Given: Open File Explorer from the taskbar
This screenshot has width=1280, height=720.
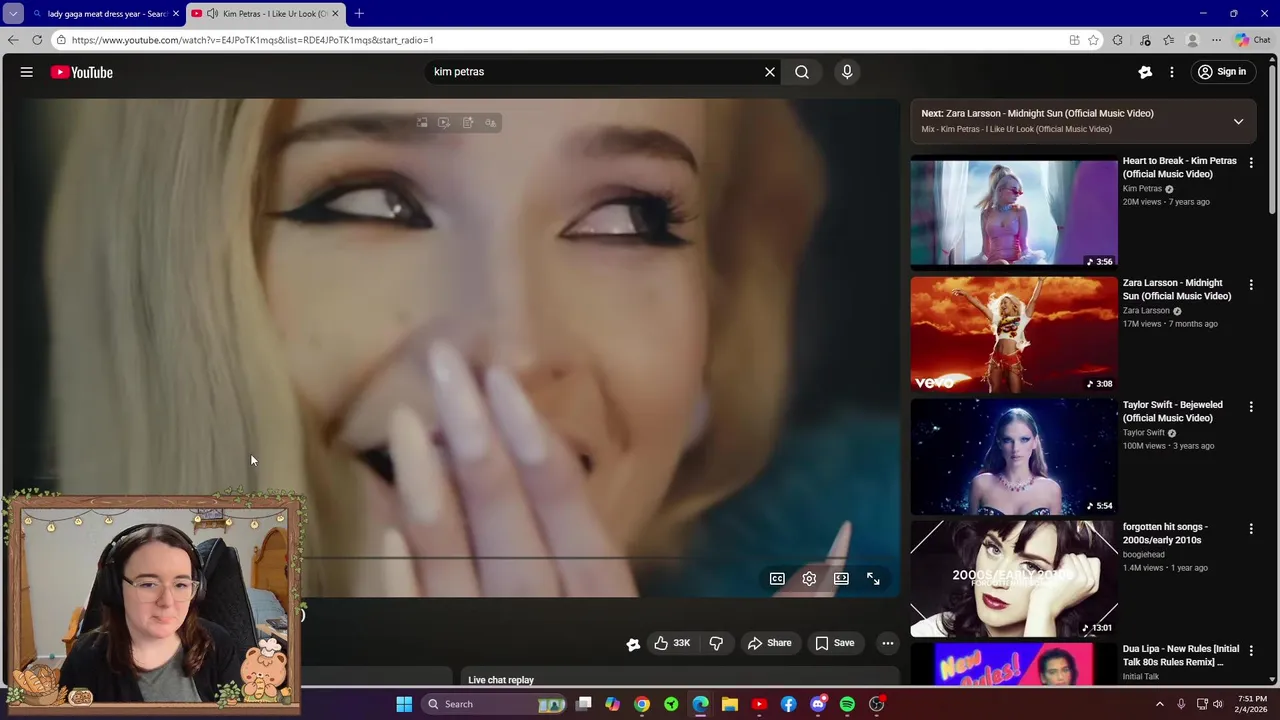Looking at the screenshot, I should [730, 704].
